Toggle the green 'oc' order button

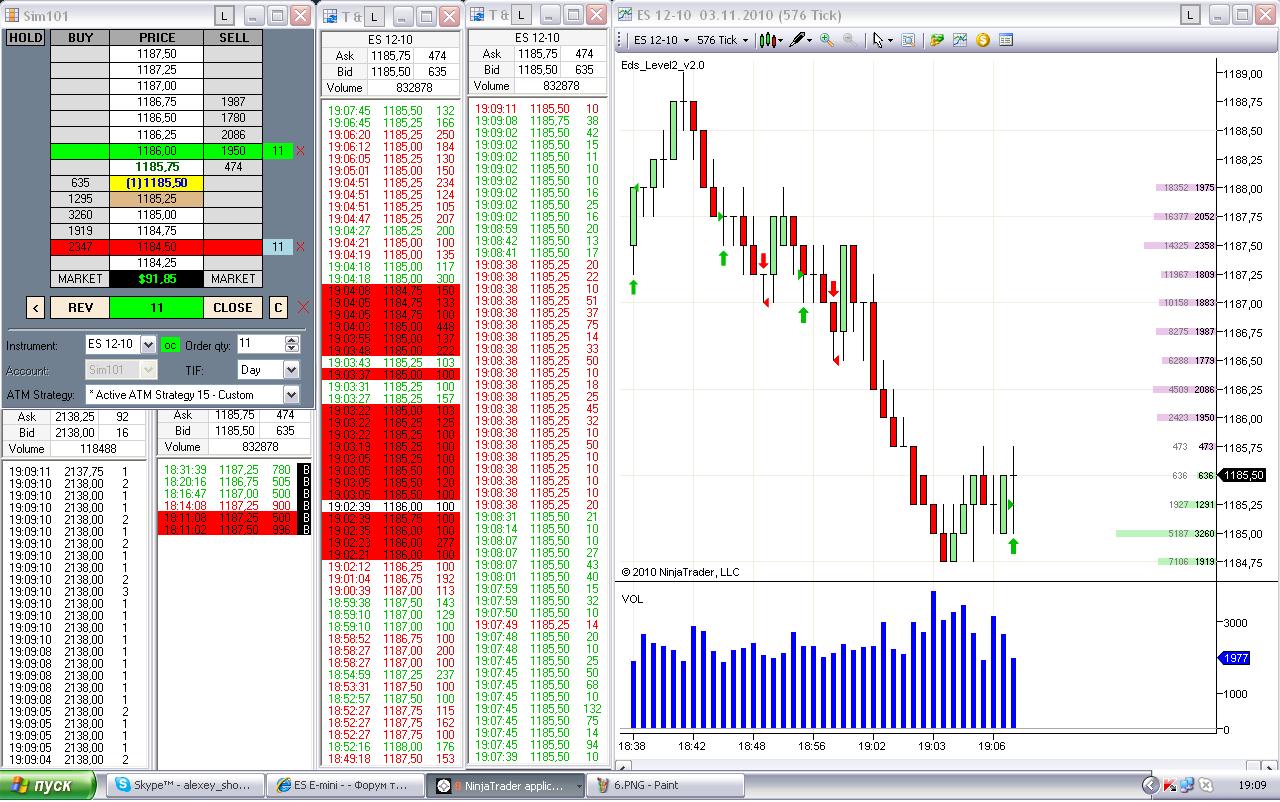(x=170, y=344)
